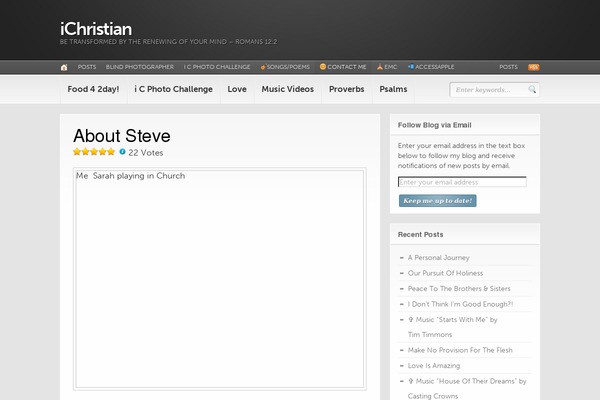
Task: Rate with the first star
Action: coord(77,152)
